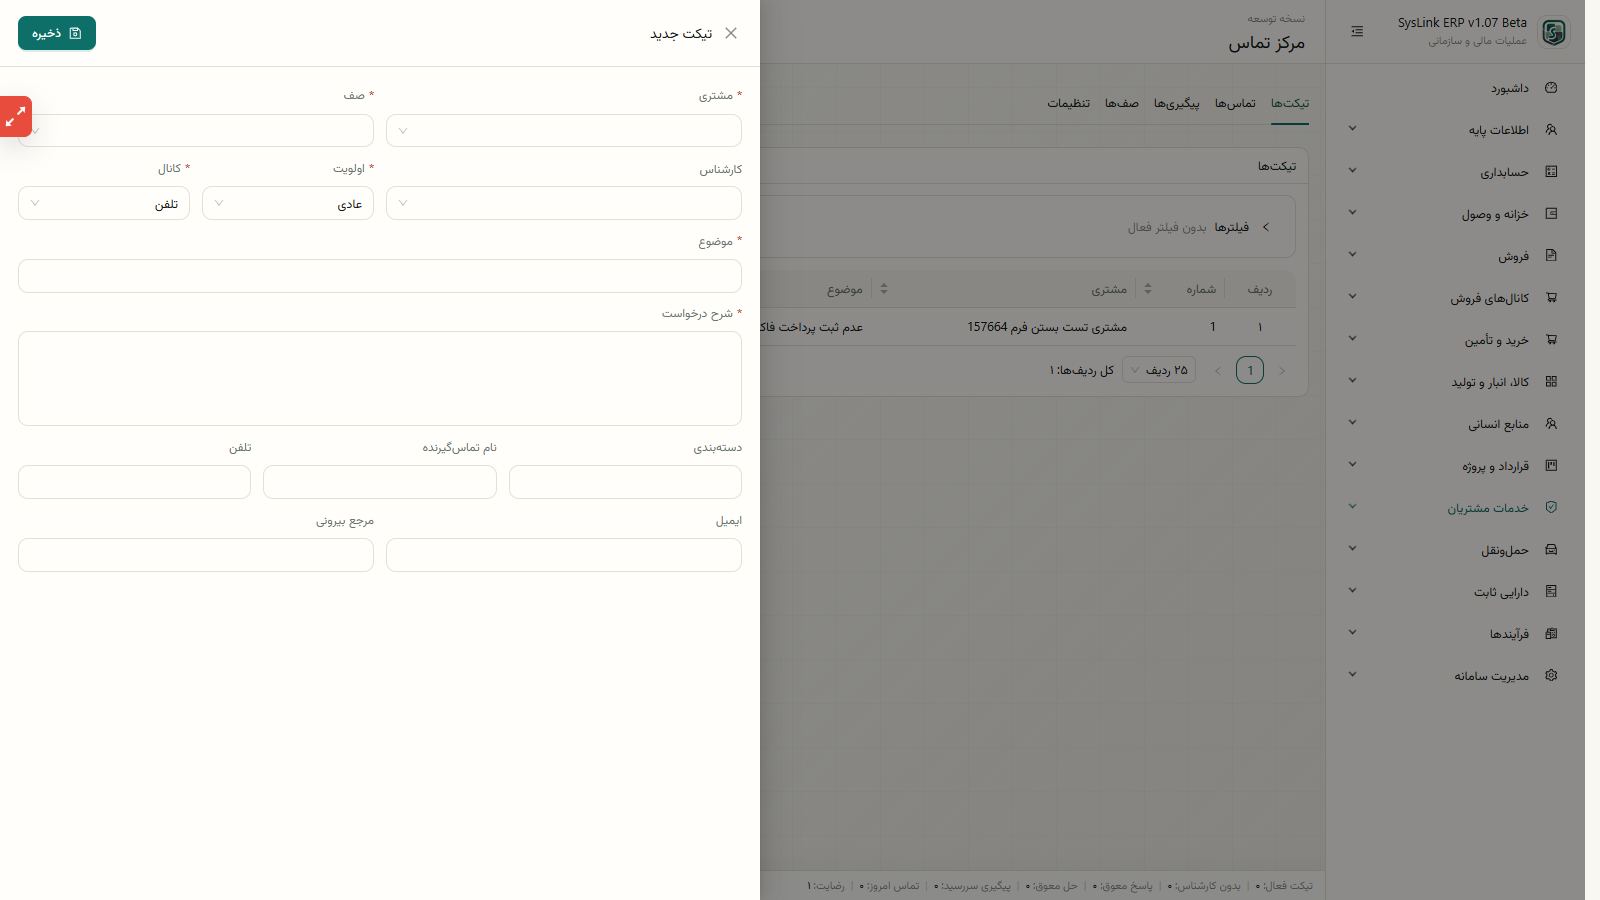Click the red expand arrows floating button
This screenshot has width=1600, height=900.
pos(15,117)
